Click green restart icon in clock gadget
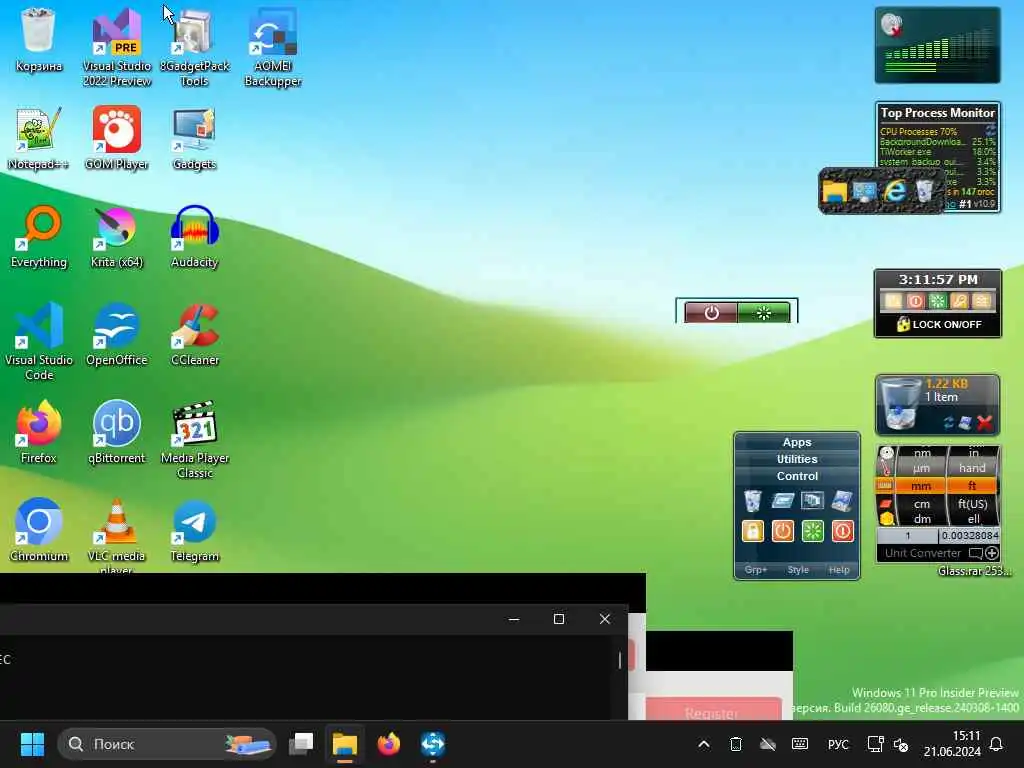The width and height of the screenshot is (1024, 768). [938, 301]
